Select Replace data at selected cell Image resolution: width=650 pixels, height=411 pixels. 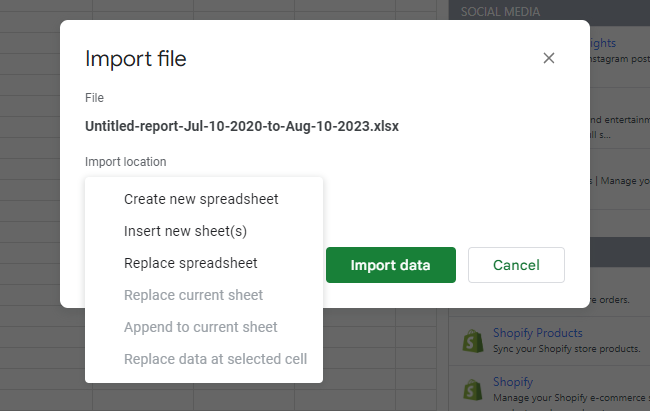[215, 359]
